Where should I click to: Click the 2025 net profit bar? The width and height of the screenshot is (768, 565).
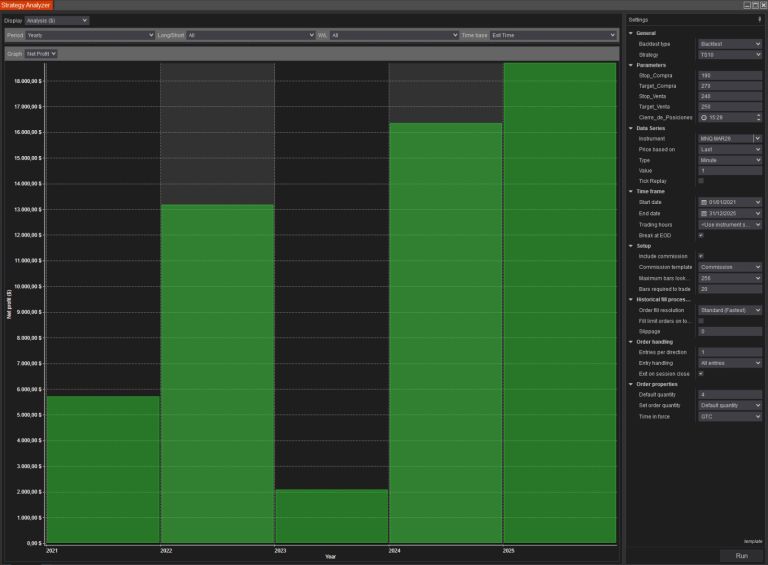point(559,300)
